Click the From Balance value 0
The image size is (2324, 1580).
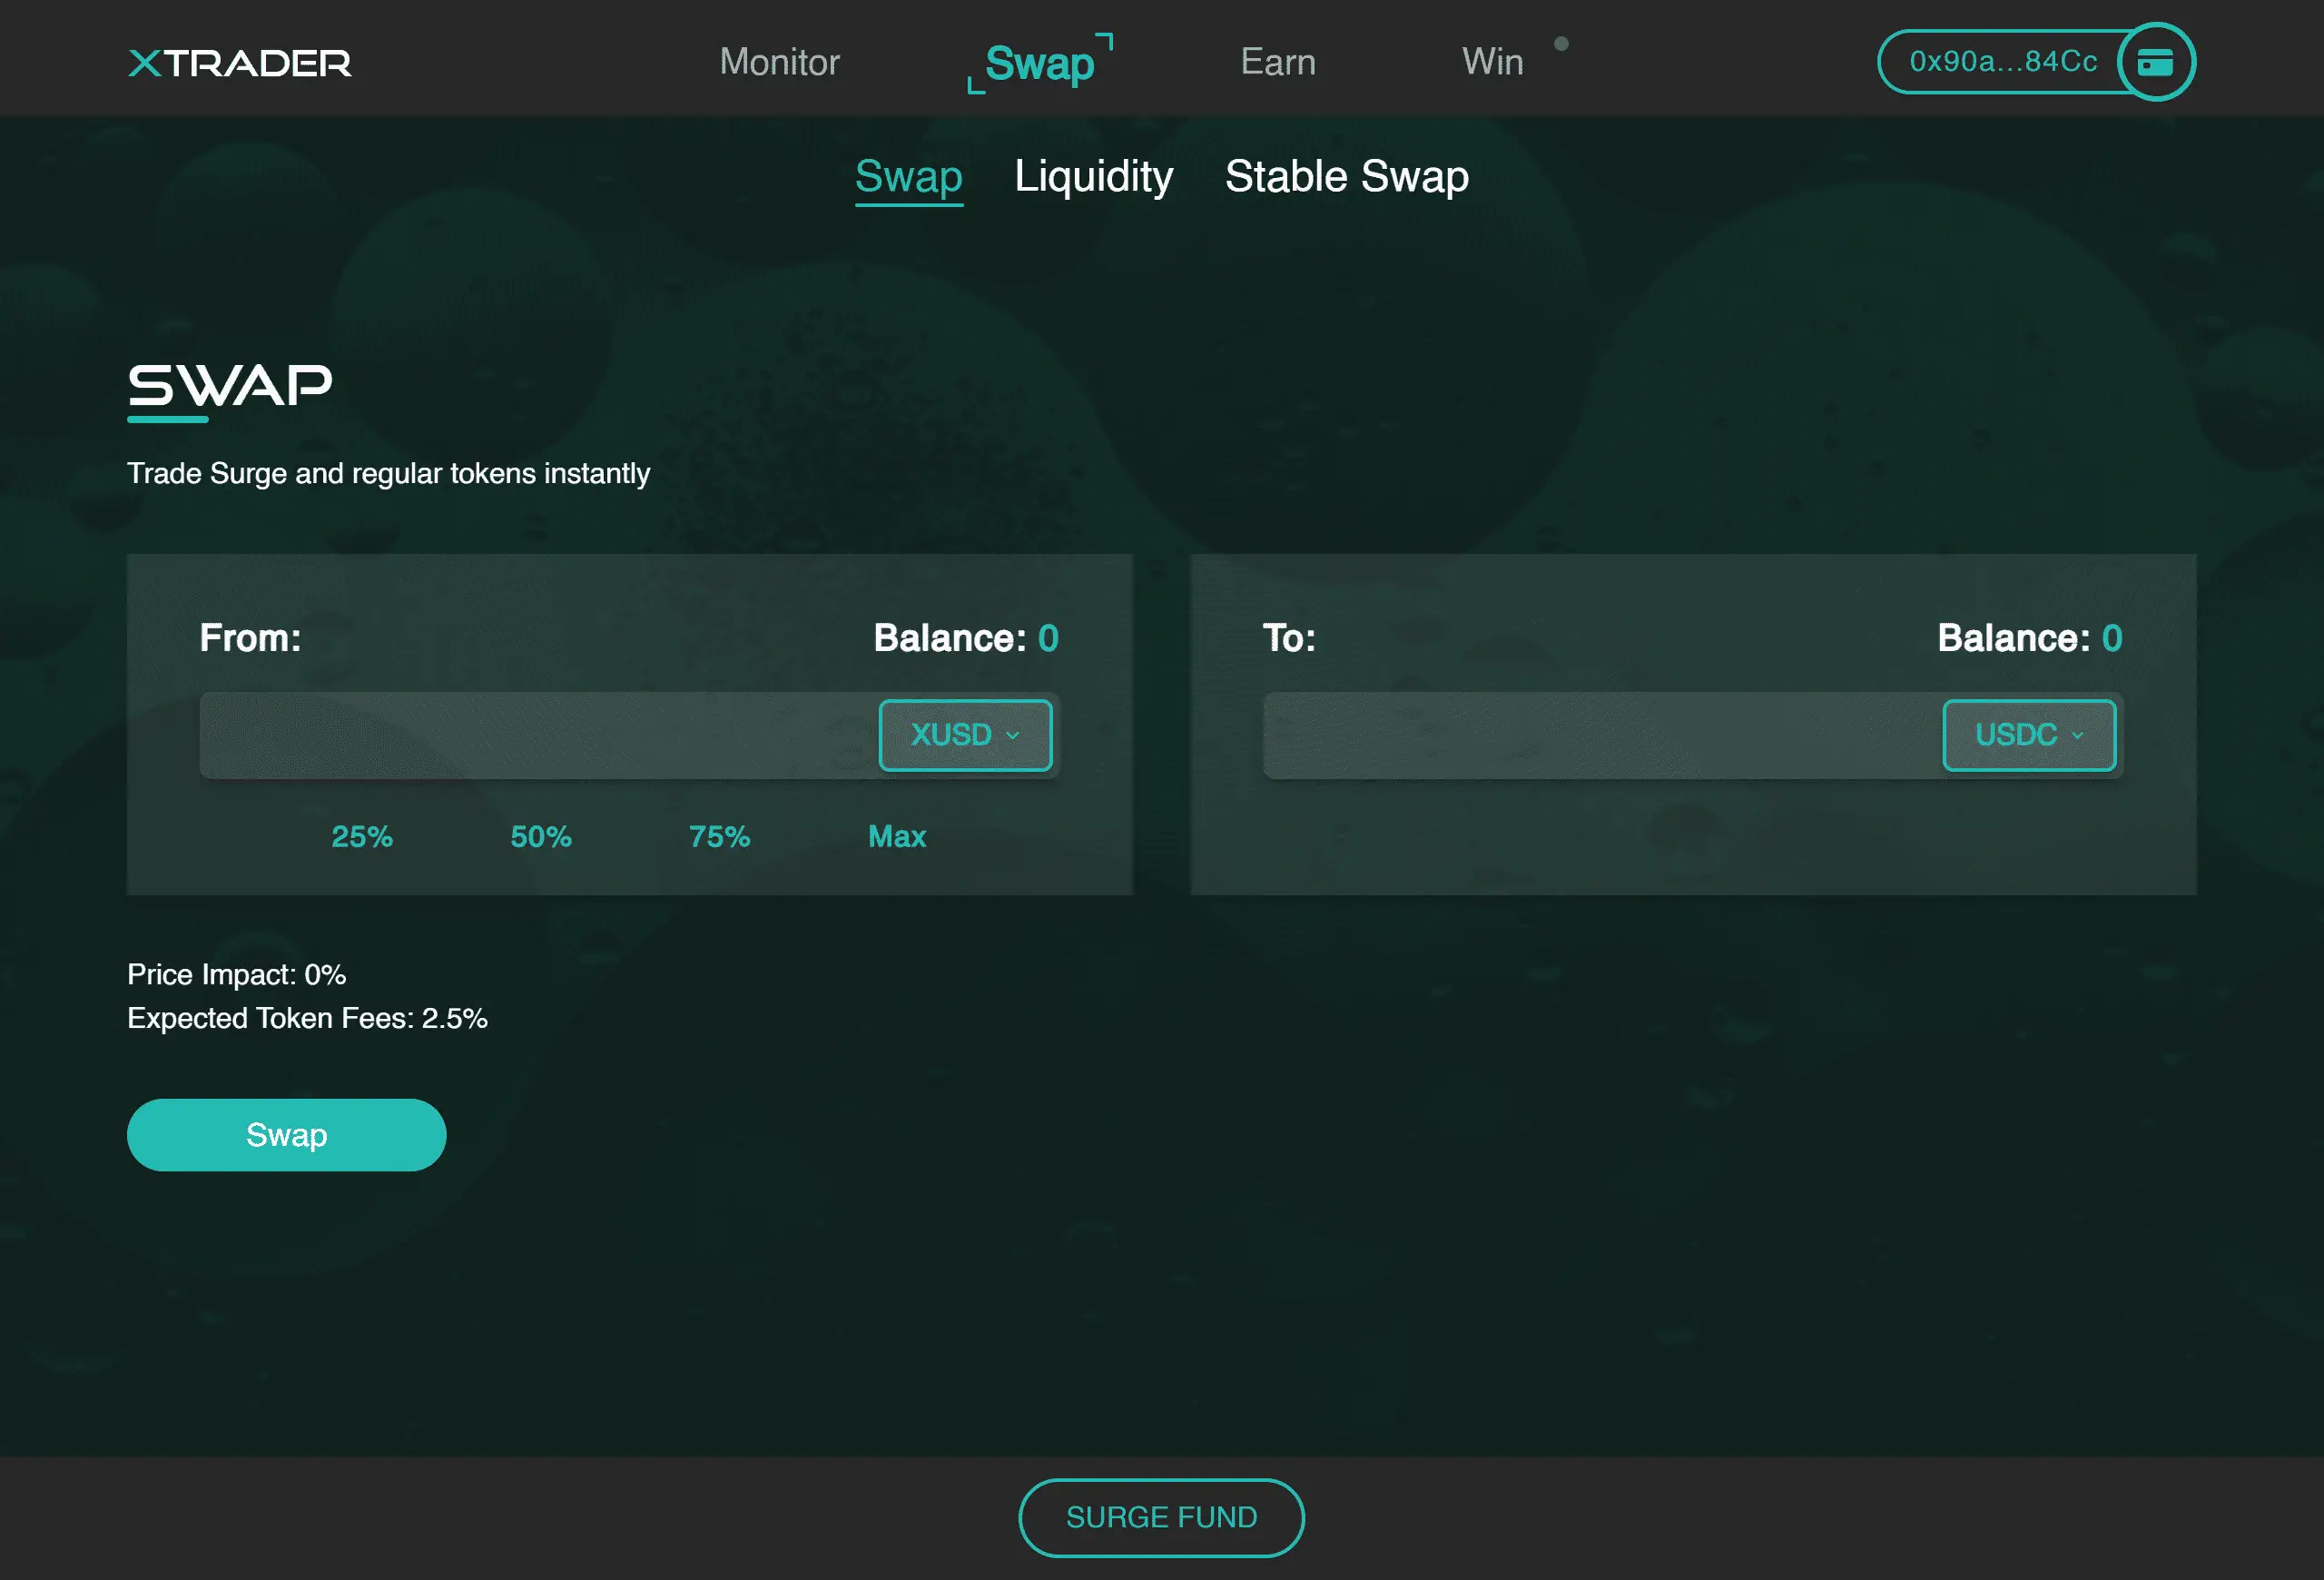click(1048, 638)
